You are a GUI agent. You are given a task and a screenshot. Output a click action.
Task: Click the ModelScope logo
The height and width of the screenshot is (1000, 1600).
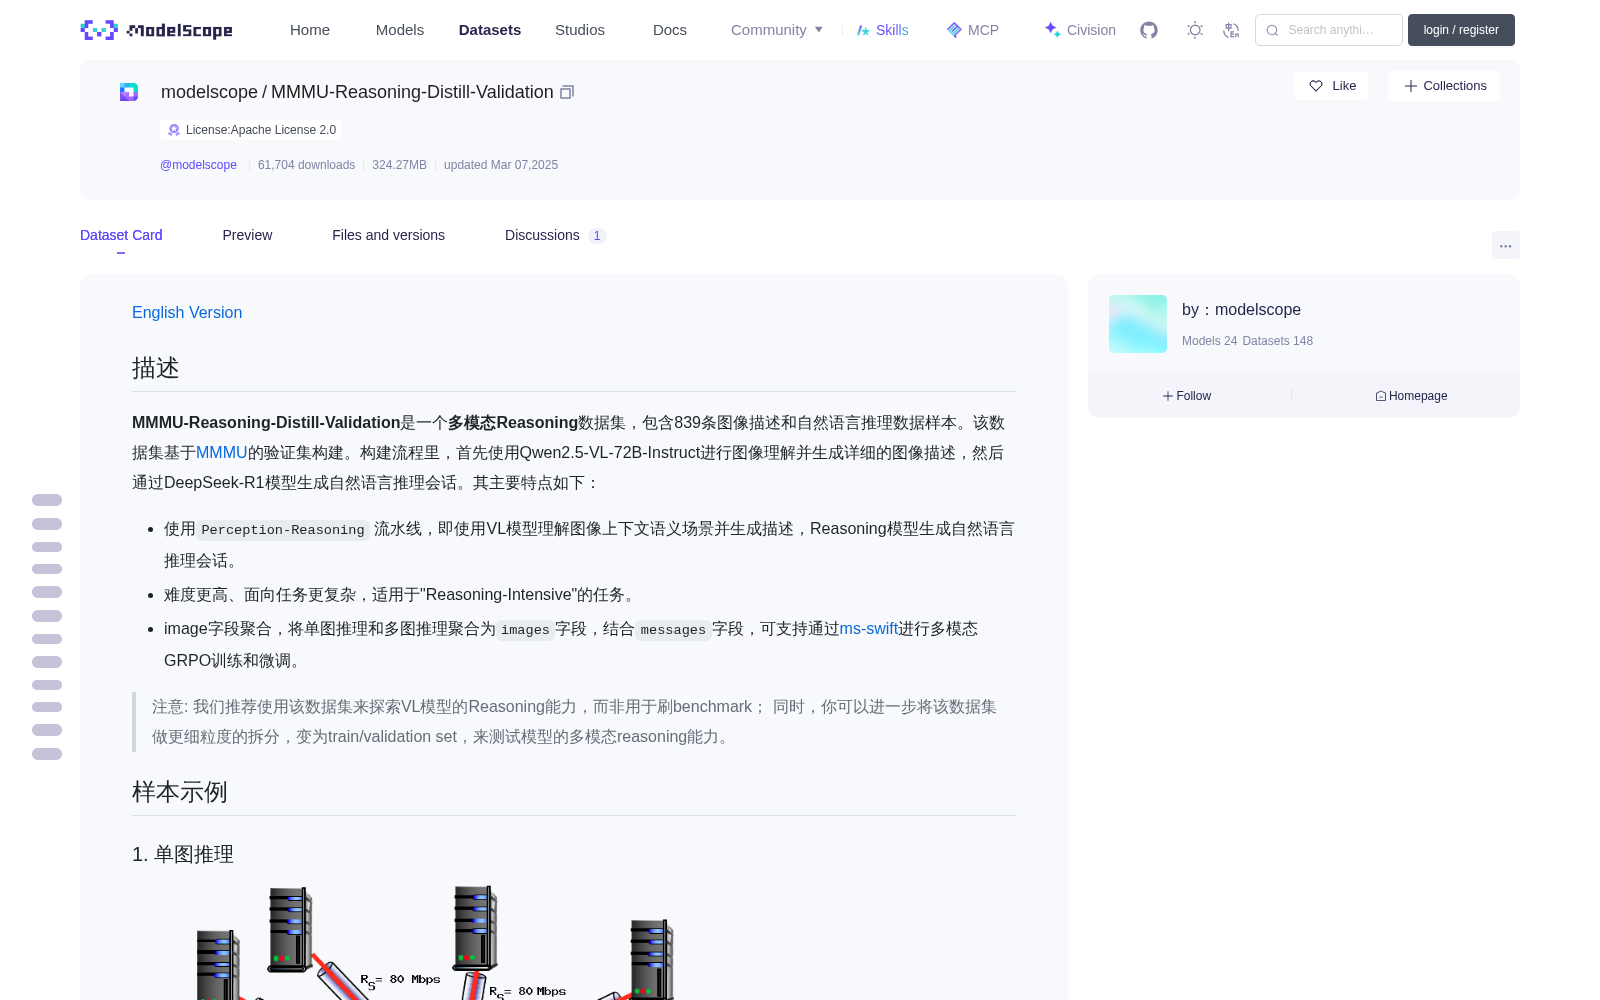(157, 30)
